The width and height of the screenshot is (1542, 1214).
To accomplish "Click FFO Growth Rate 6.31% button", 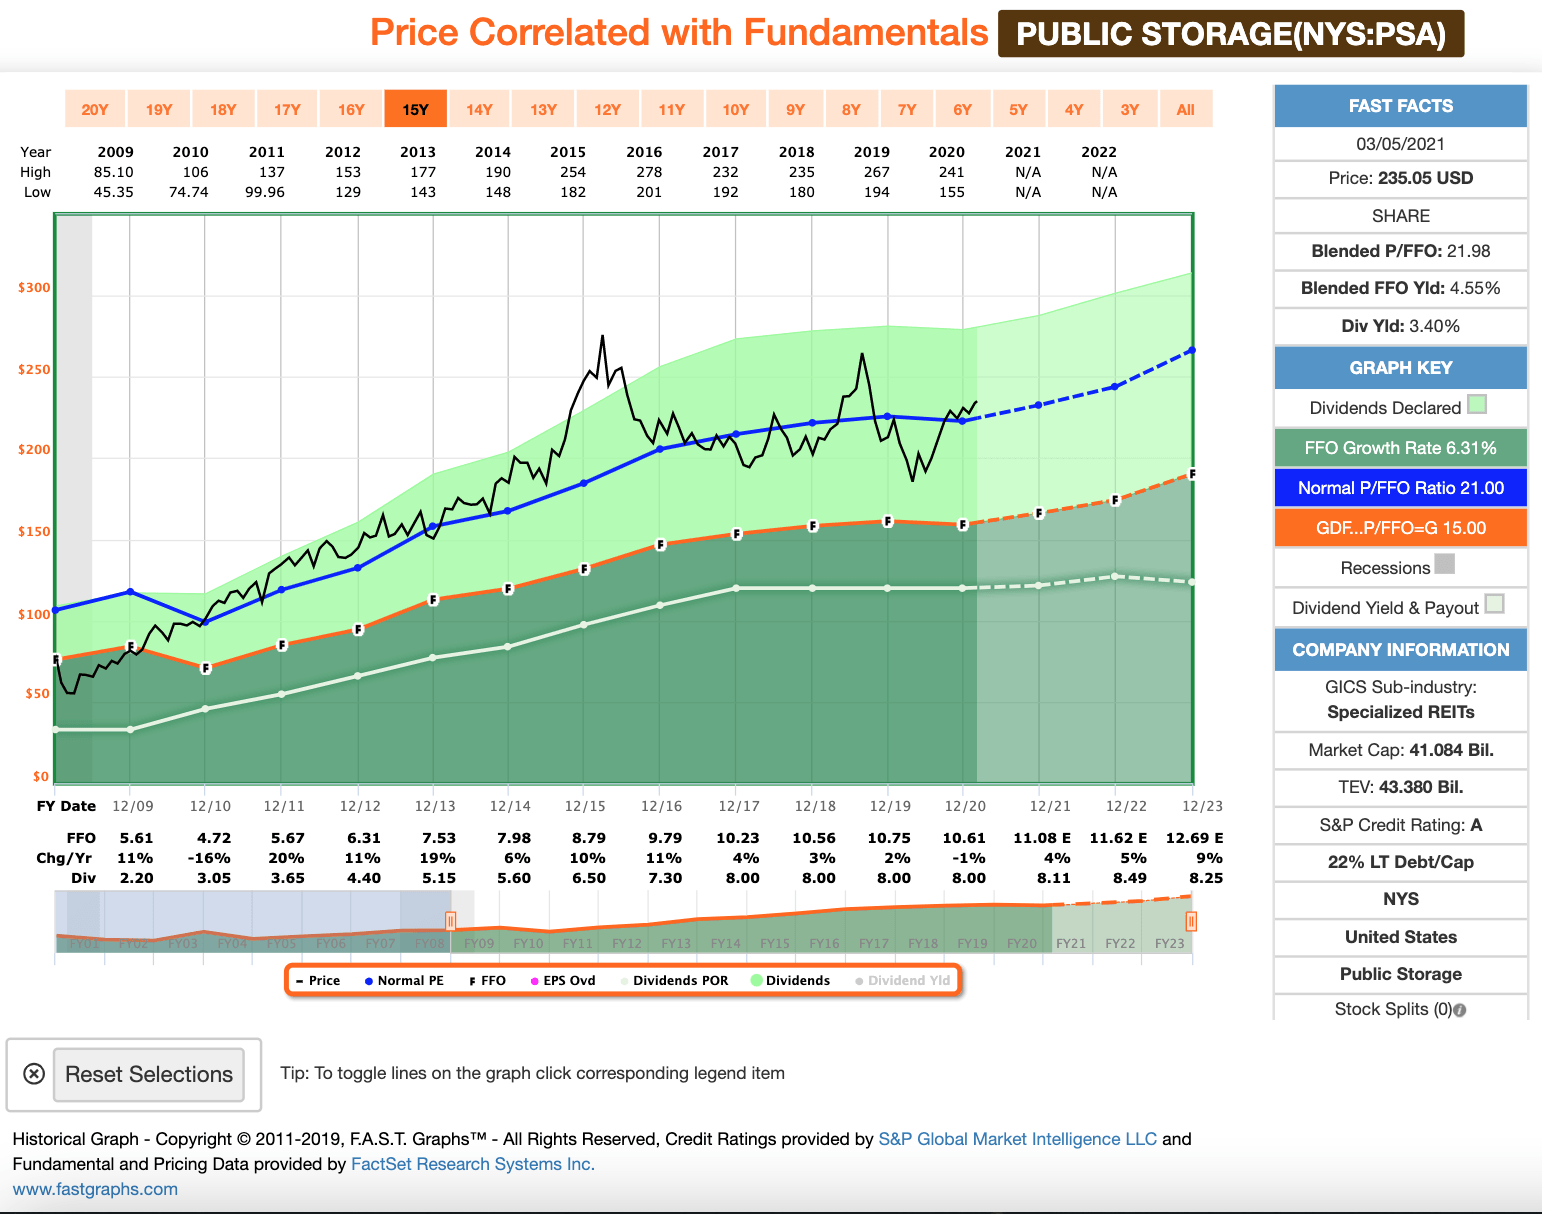I will [x=1400, y=448].
